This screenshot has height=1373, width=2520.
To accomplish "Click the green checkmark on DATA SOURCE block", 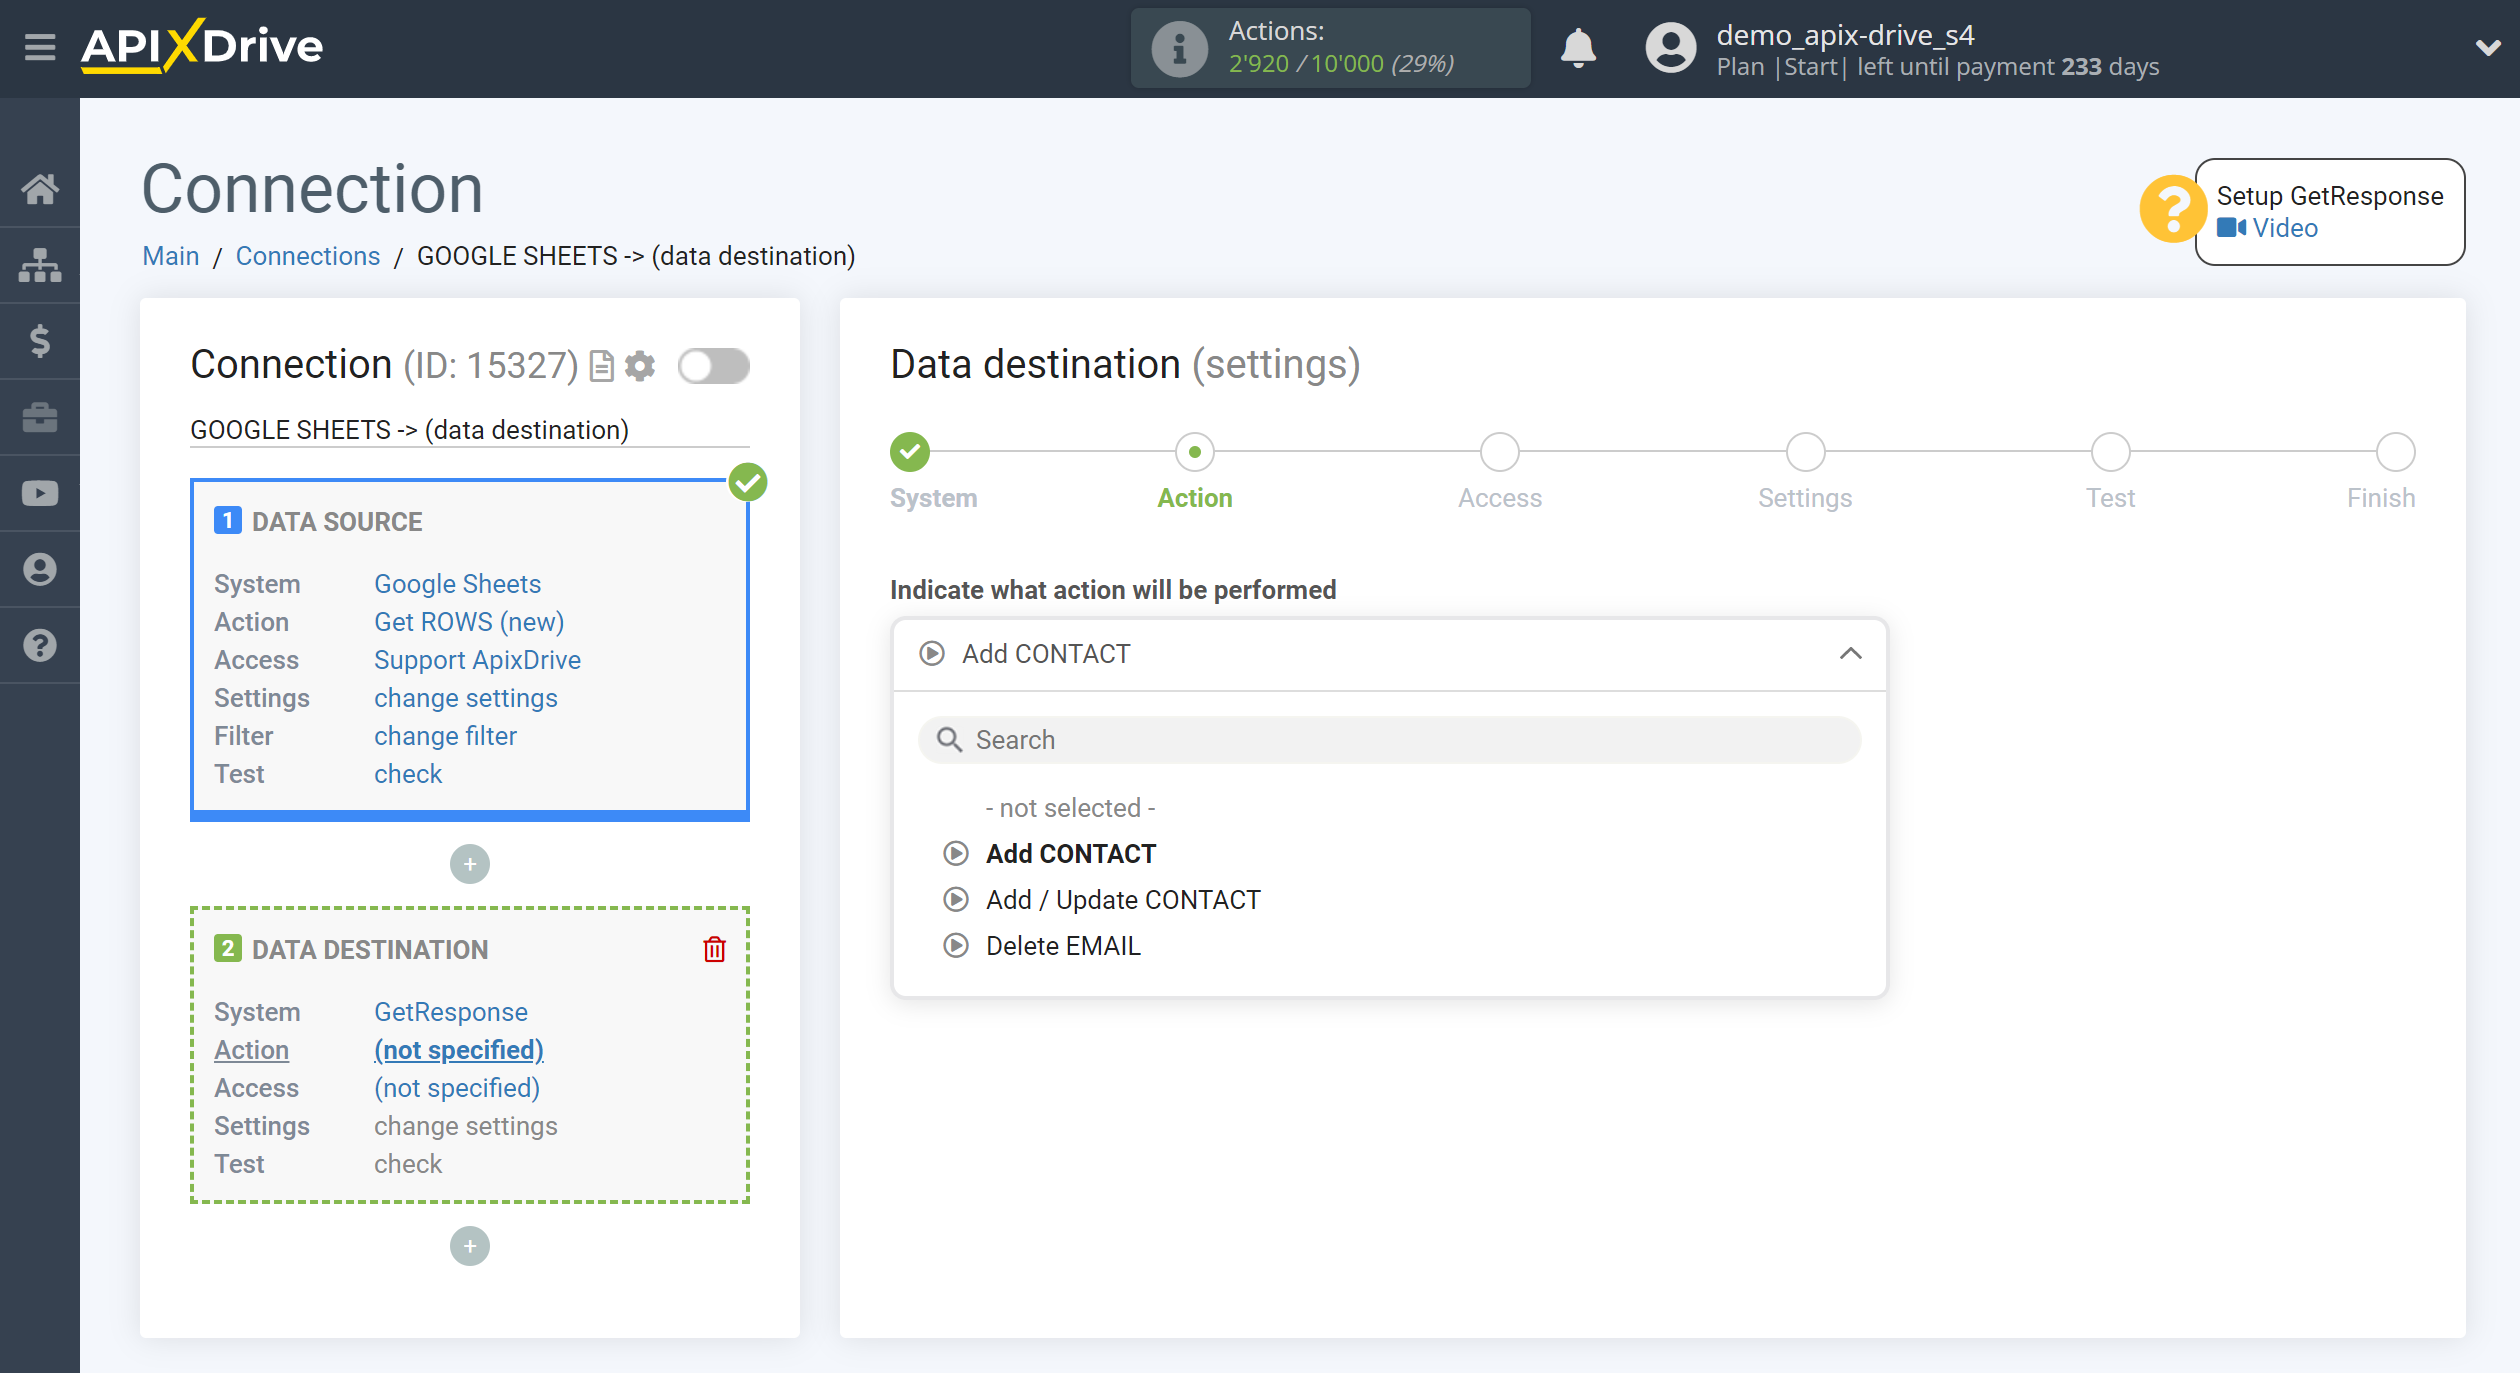I will (x=747, y=482).
